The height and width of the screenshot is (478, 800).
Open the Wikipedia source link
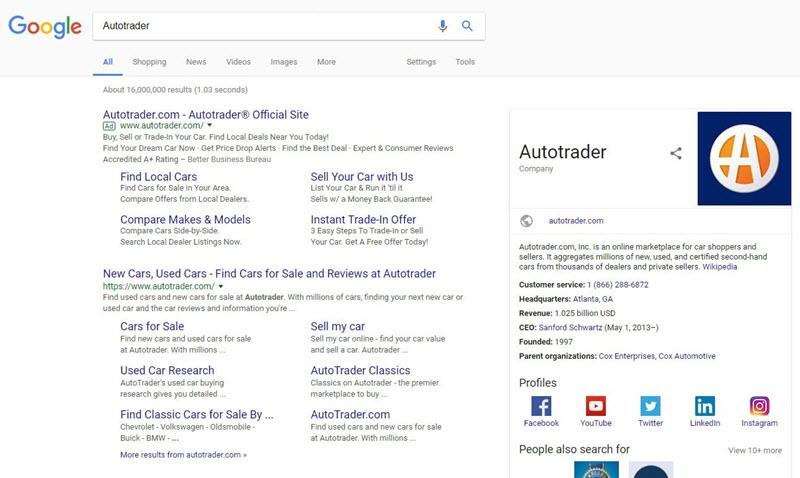[x=719, y=267]
